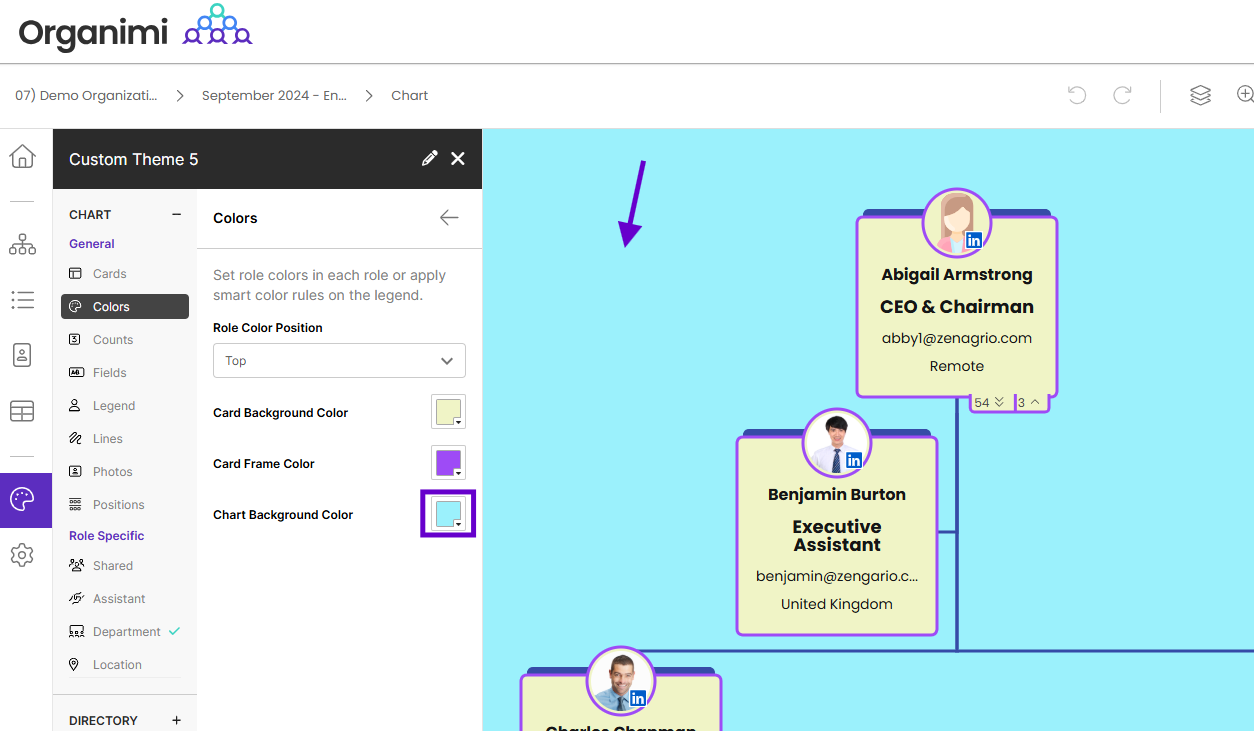Click the undo arrow icon

point(1077,95)
